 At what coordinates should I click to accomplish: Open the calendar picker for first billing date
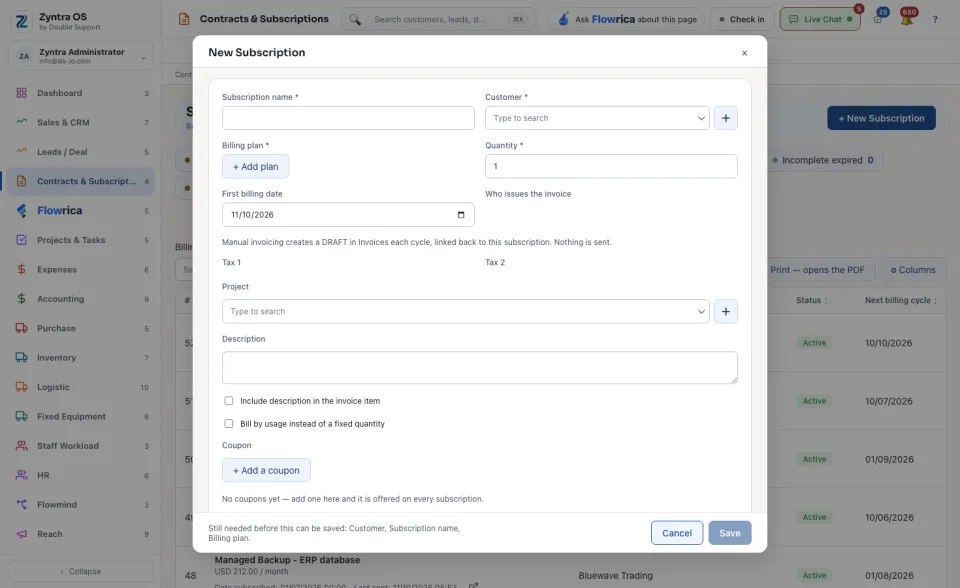[461, 214]
